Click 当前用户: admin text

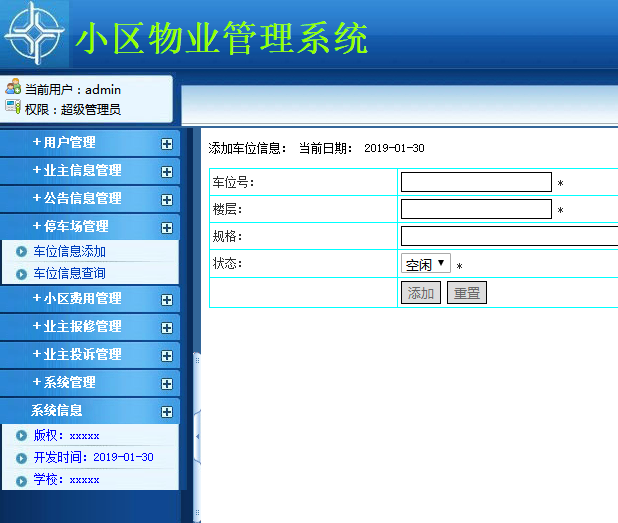(x=73, y=90)
